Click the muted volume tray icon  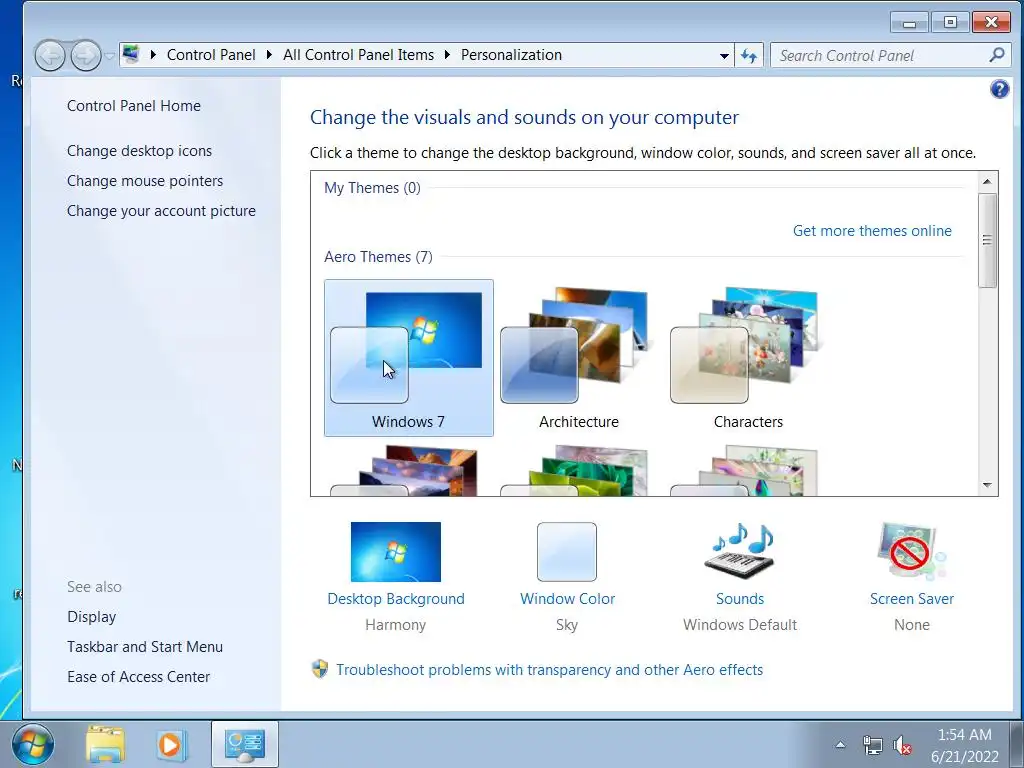click(x=902, y=745)
